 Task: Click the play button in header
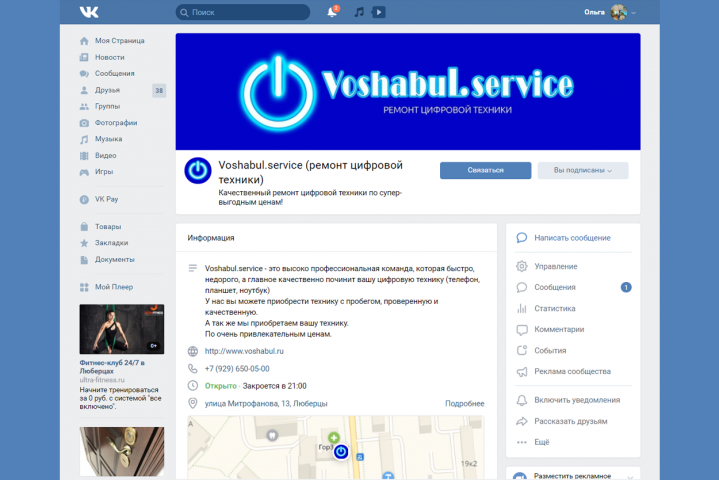click(x=378, y=12)
